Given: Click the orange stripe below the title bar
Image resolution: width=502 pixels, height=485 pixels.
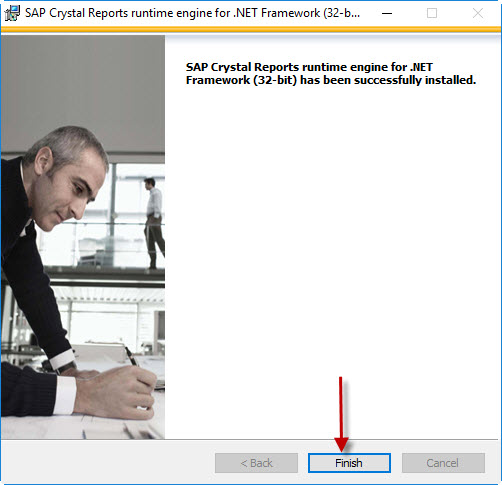Looking at the screenshot, I should click(251, 30).
